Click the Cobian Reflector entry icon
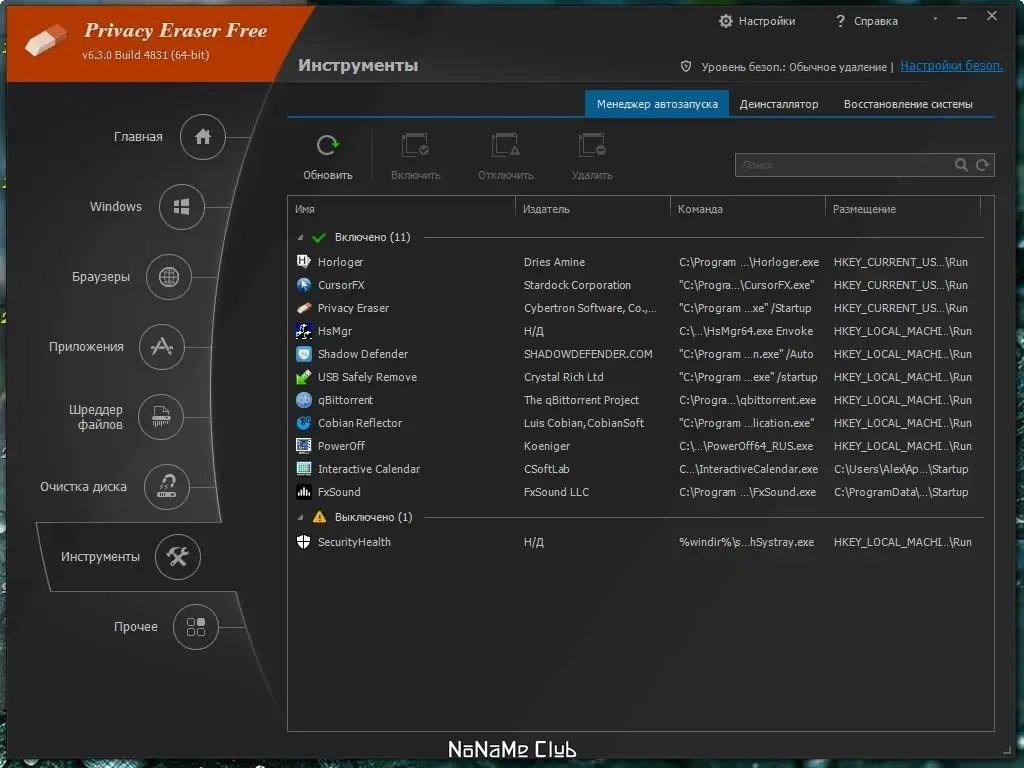The image size is (1024, 768). pyautogui.click(x=304, y=423)
